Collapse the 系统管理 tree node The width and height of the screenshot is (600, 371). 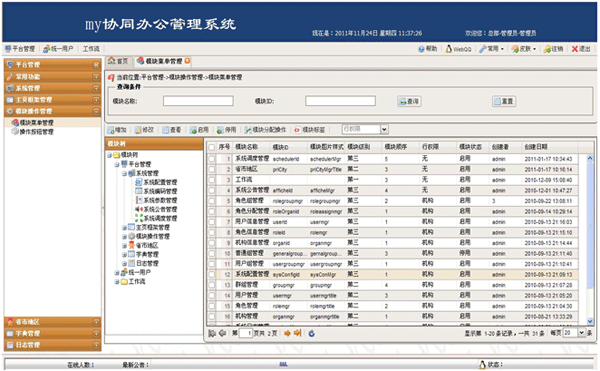(x=124, y=174)
